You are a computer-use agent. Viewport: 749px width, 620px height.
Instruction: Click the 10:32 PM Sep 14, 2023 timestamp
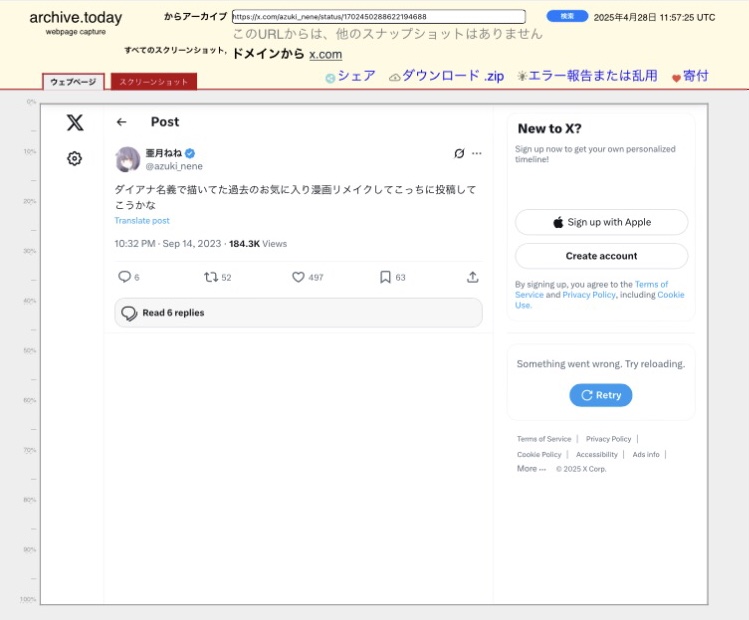(x=168, y=244)
